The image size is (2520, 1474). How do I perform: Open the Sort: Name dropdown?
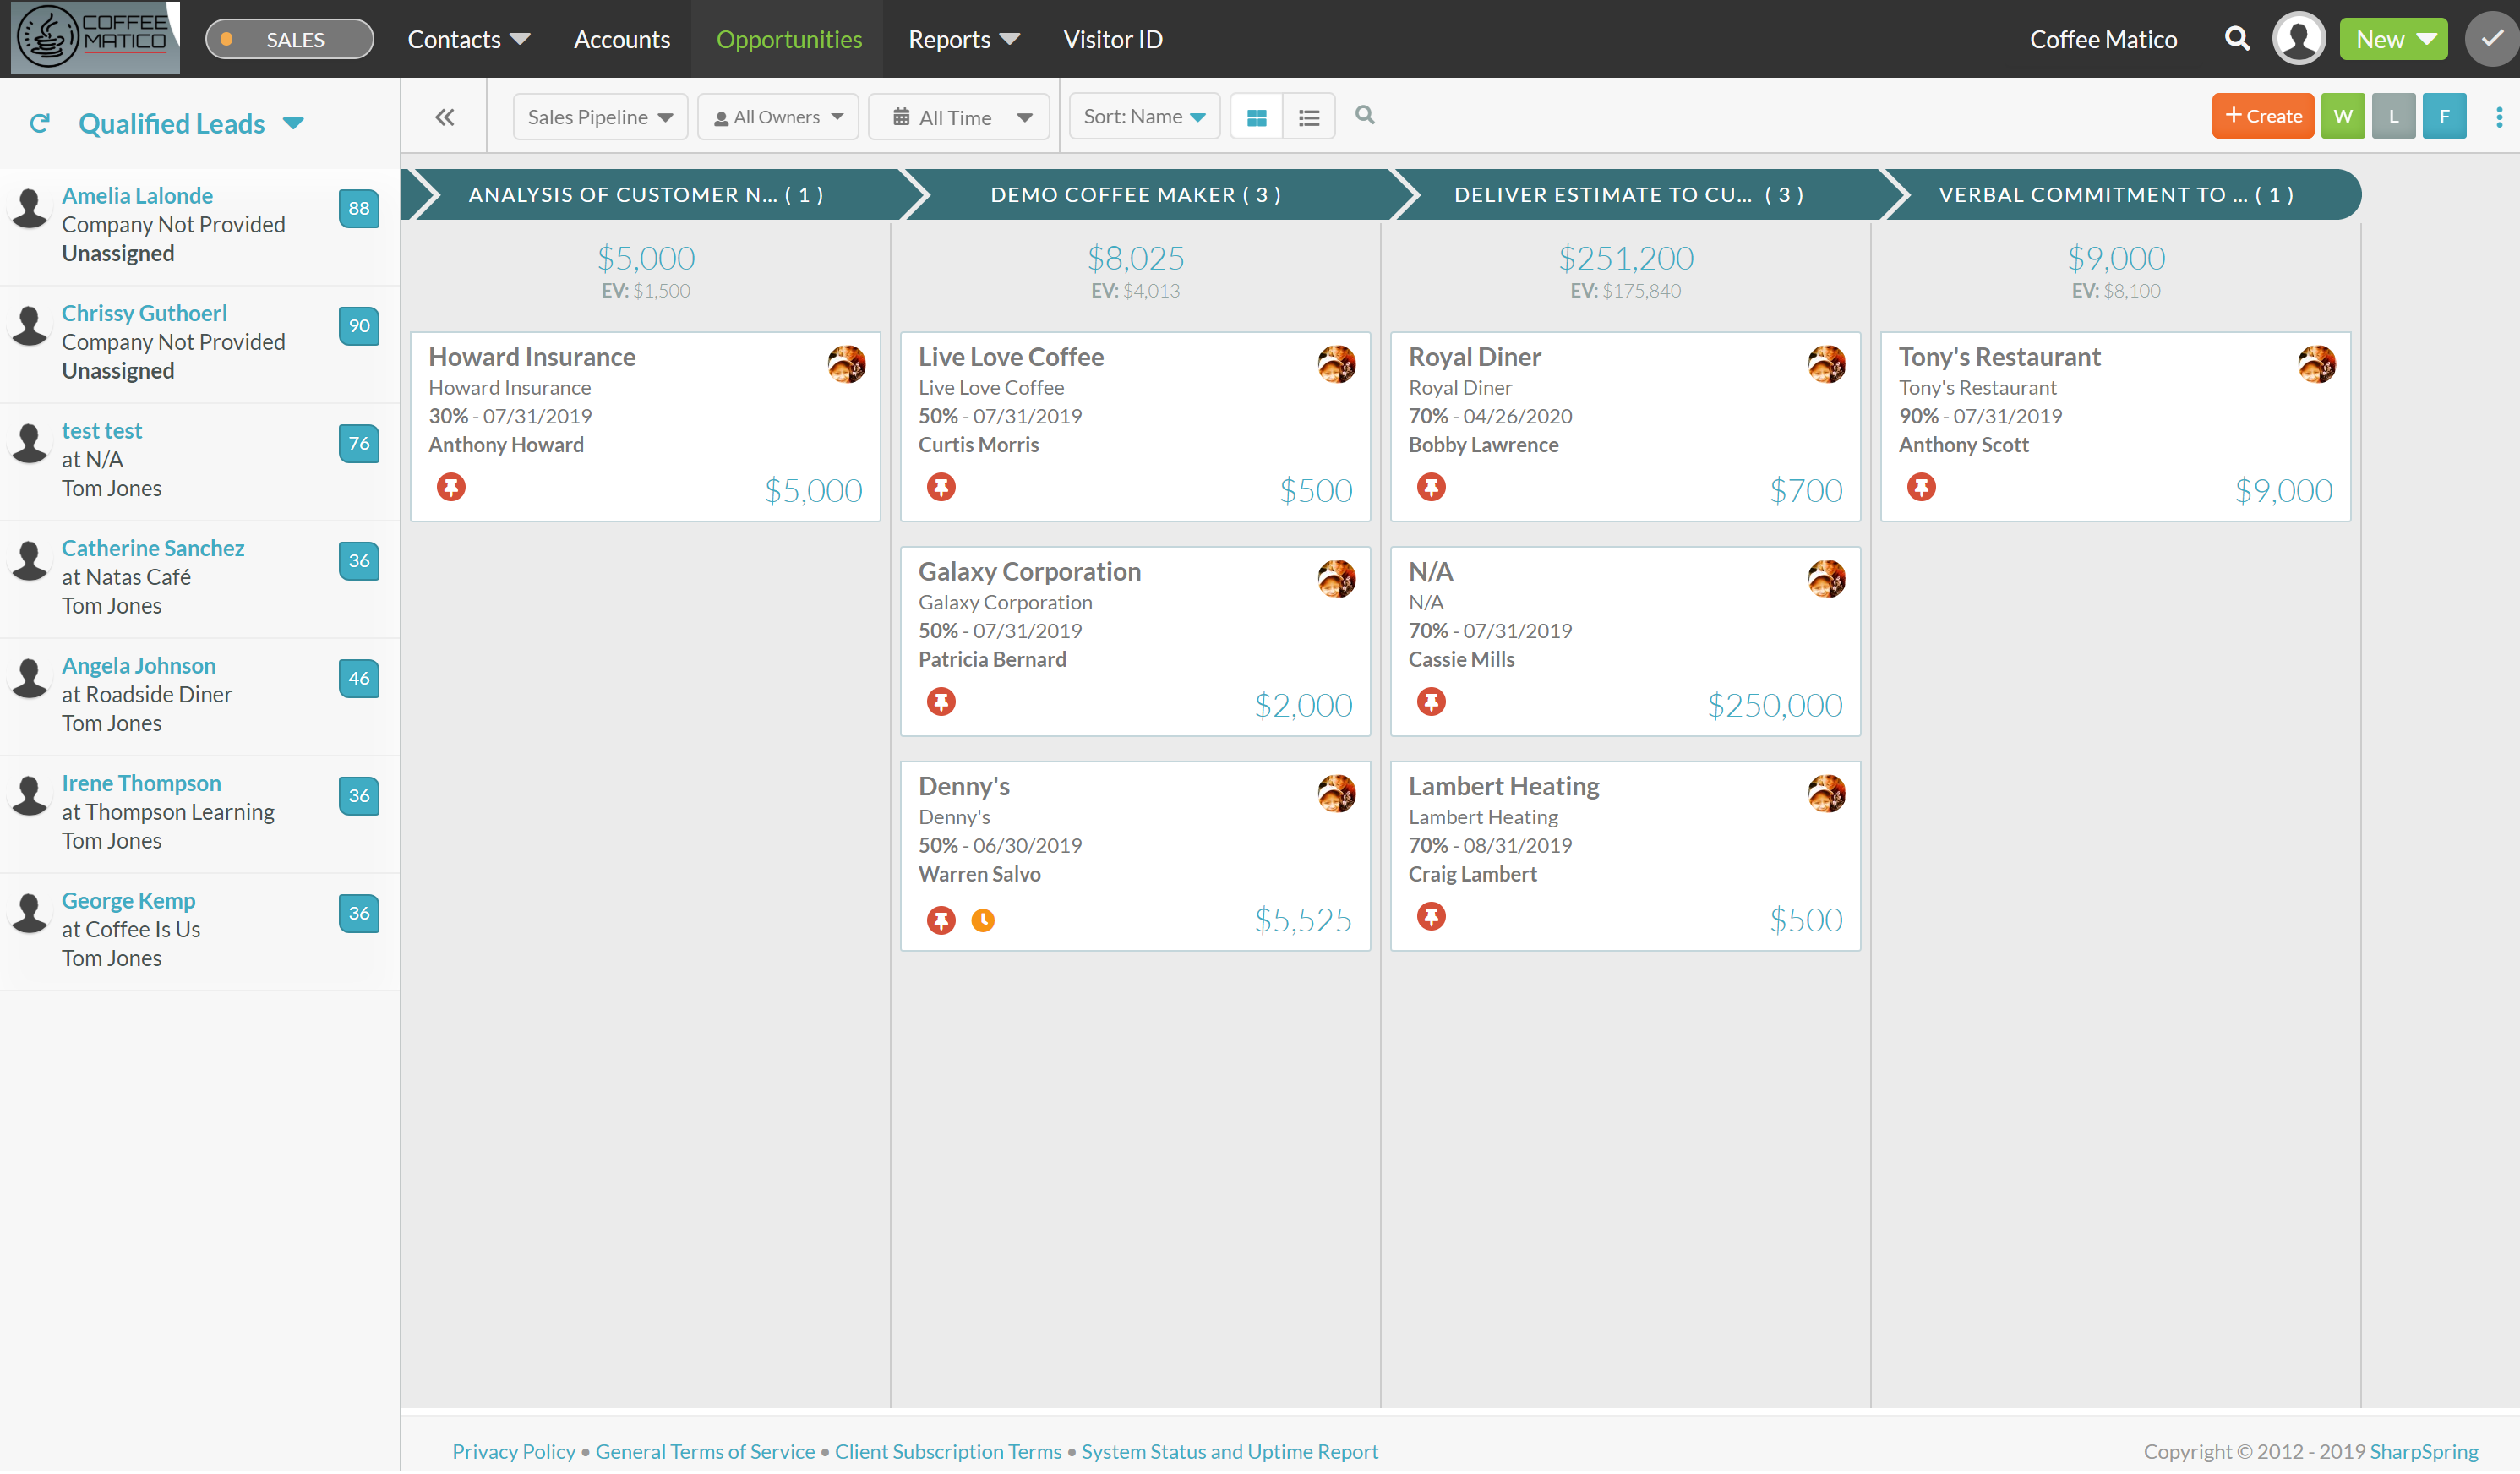[1143, 117]
